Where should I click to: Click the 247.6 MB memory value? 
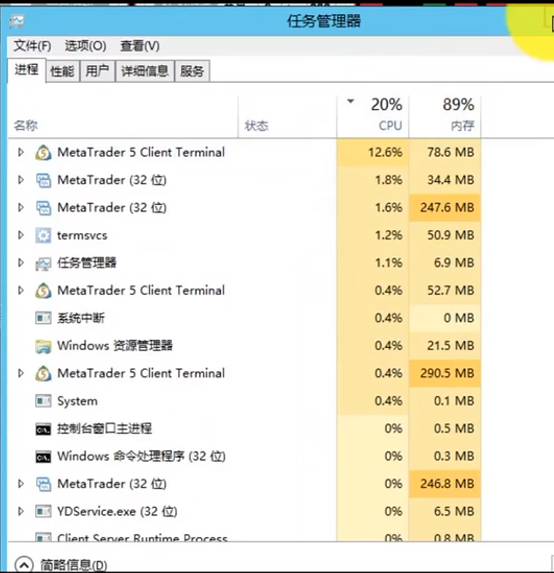[x=447, y=208]
